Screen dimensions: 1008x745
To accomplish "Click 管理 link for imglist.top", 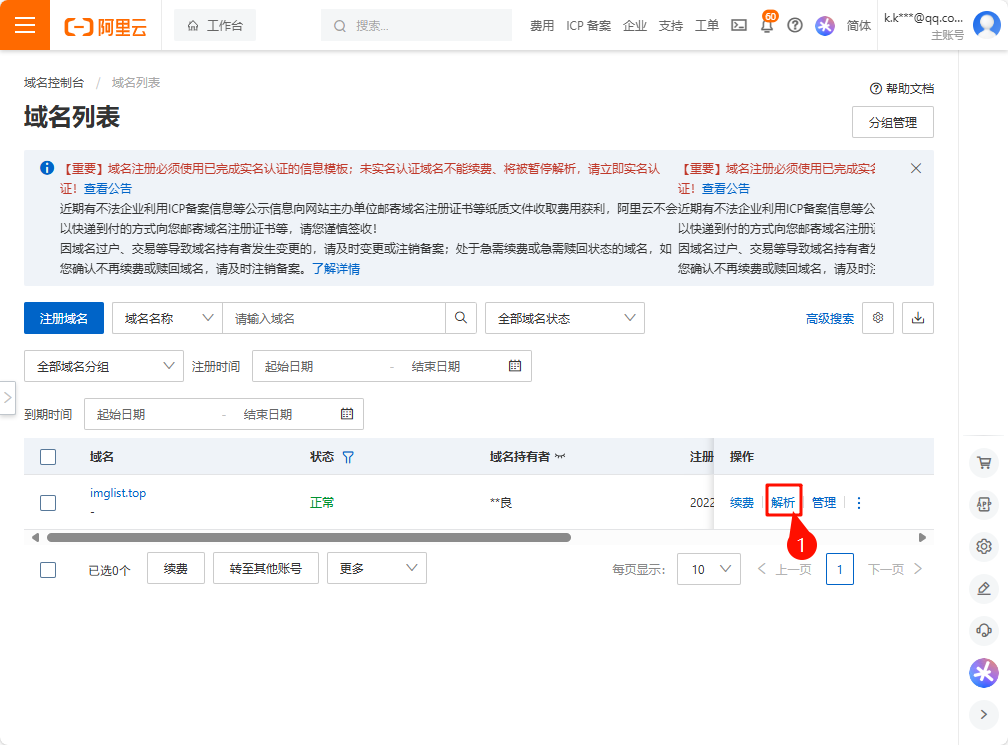I will tap(824, 503).
